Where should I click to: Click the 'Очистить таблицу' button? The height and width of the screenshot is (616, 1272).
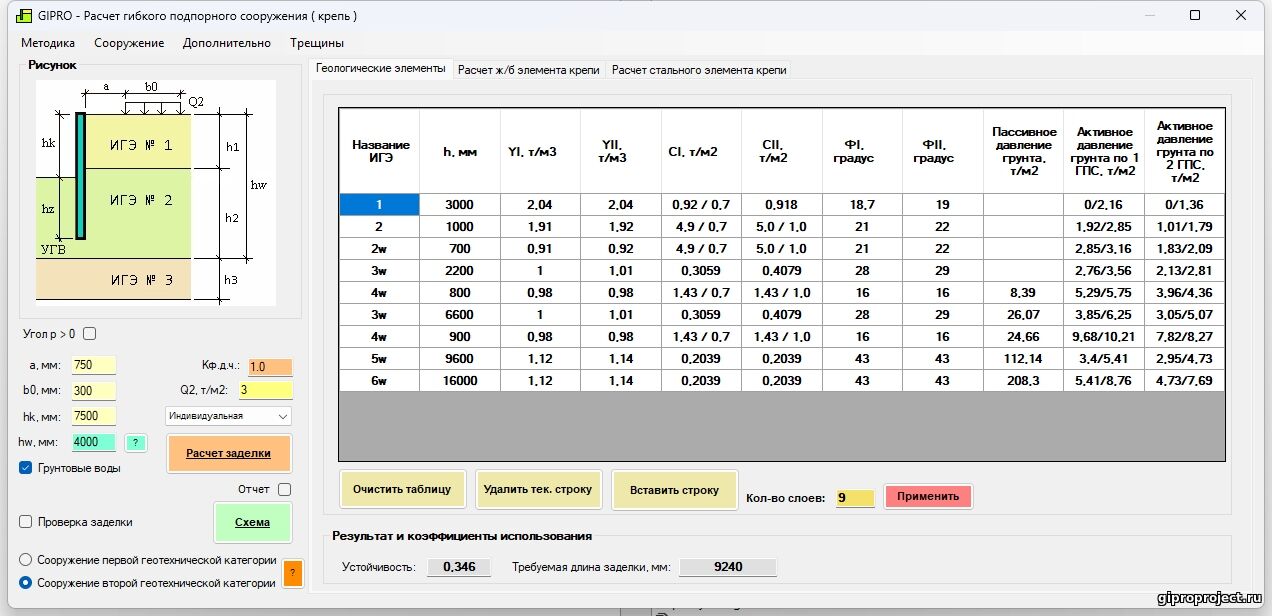coord(402,490)
